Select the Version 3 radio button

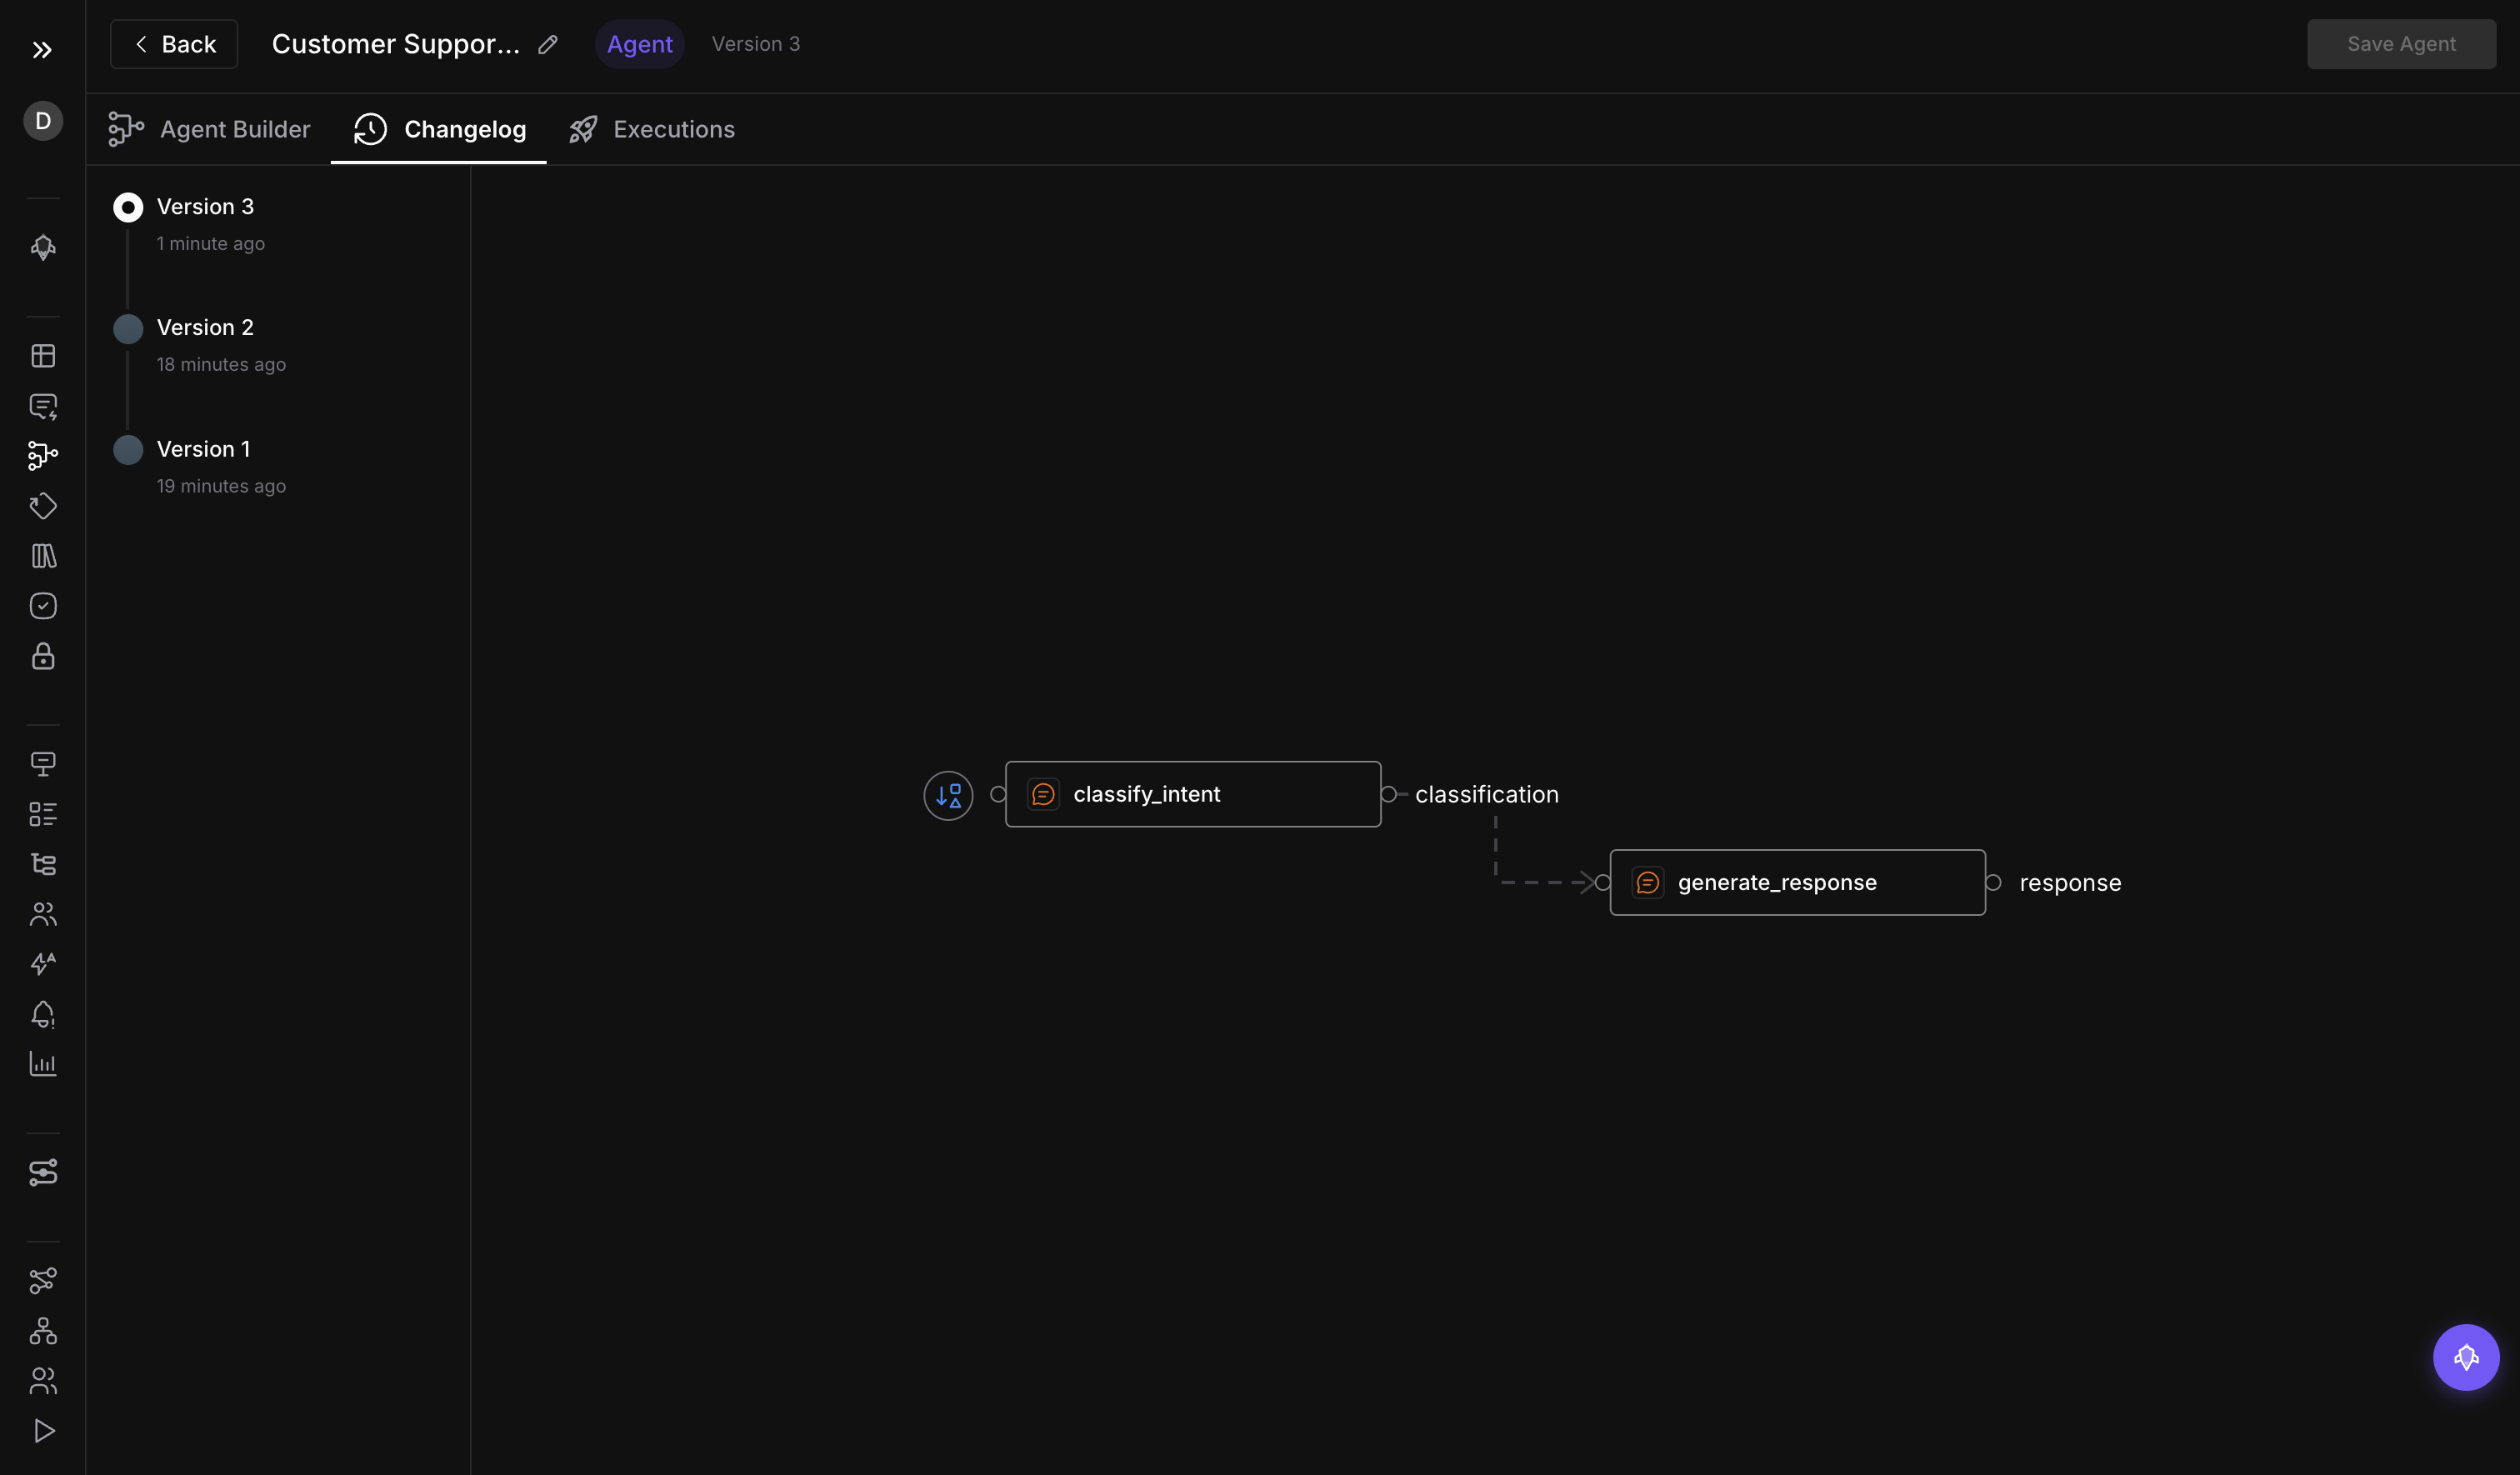(x=128, y=207)
